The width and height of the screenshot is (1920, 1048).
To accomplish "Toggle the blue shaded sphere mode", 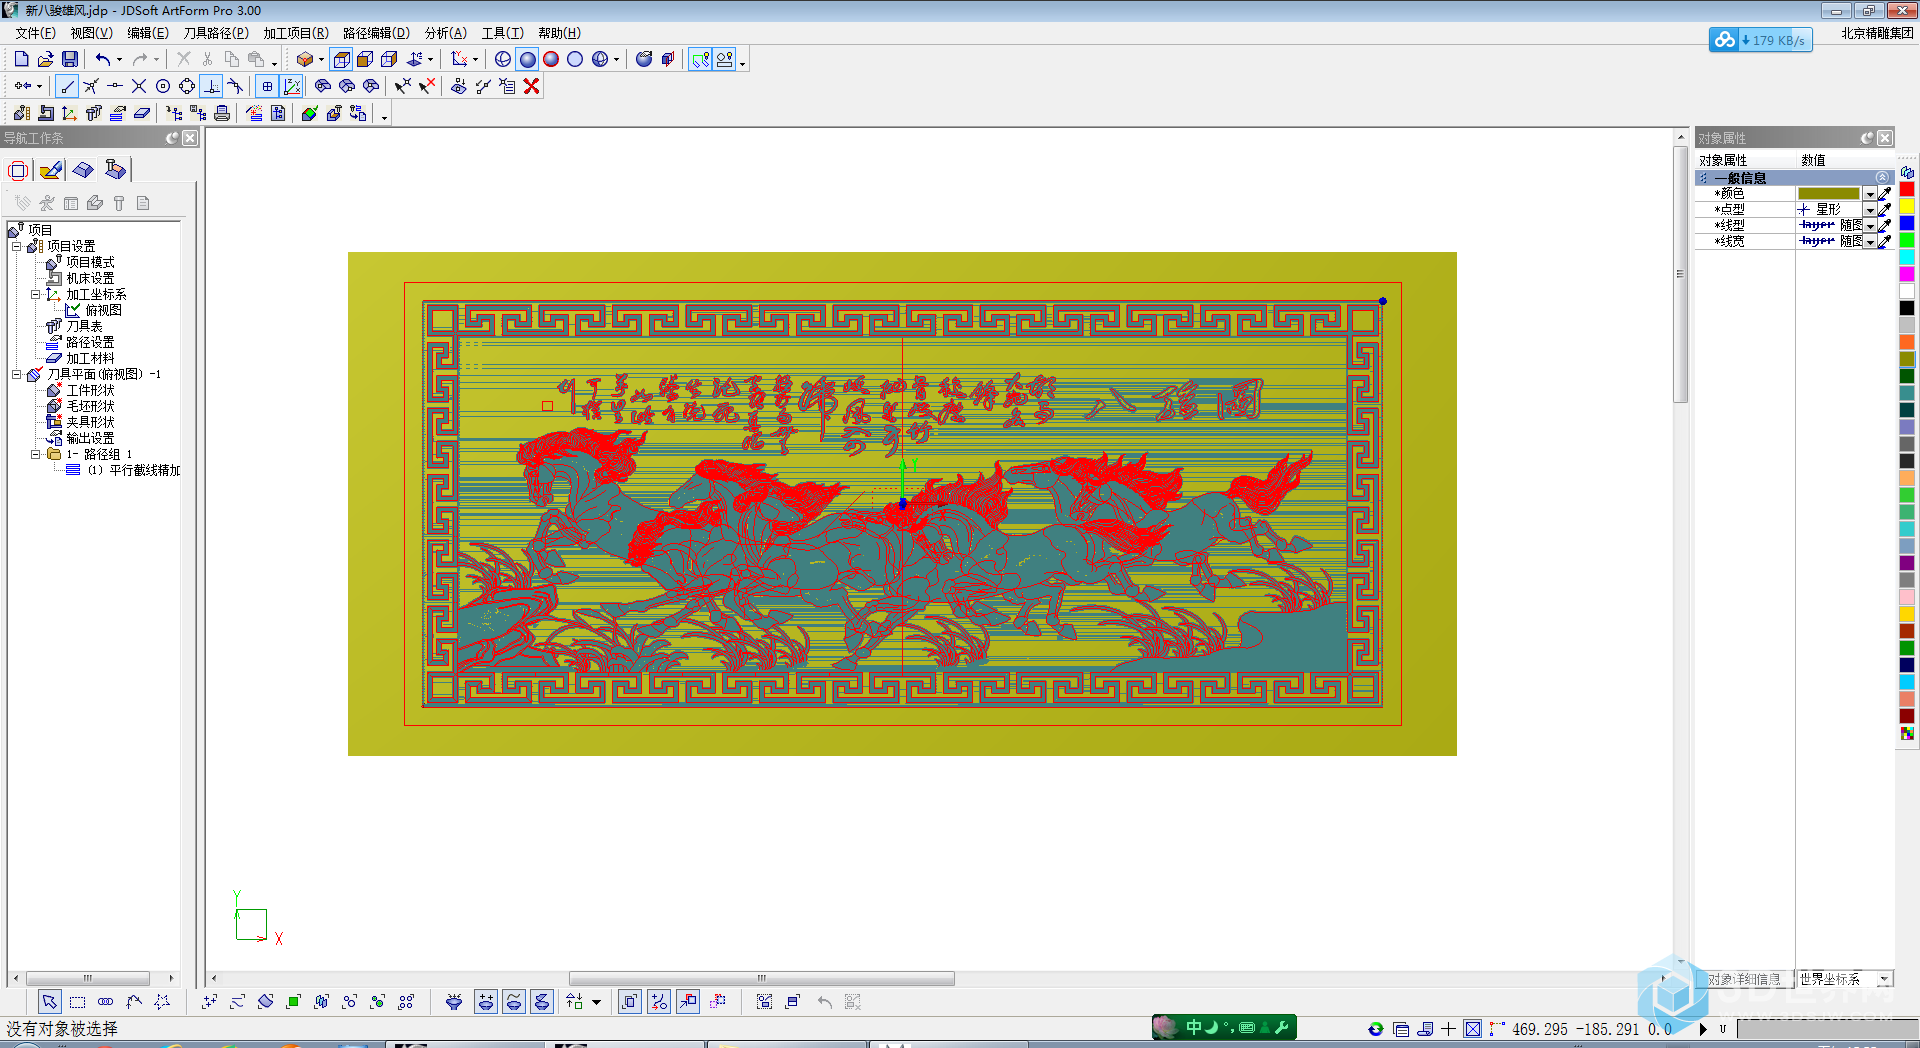I will [527, 59].
